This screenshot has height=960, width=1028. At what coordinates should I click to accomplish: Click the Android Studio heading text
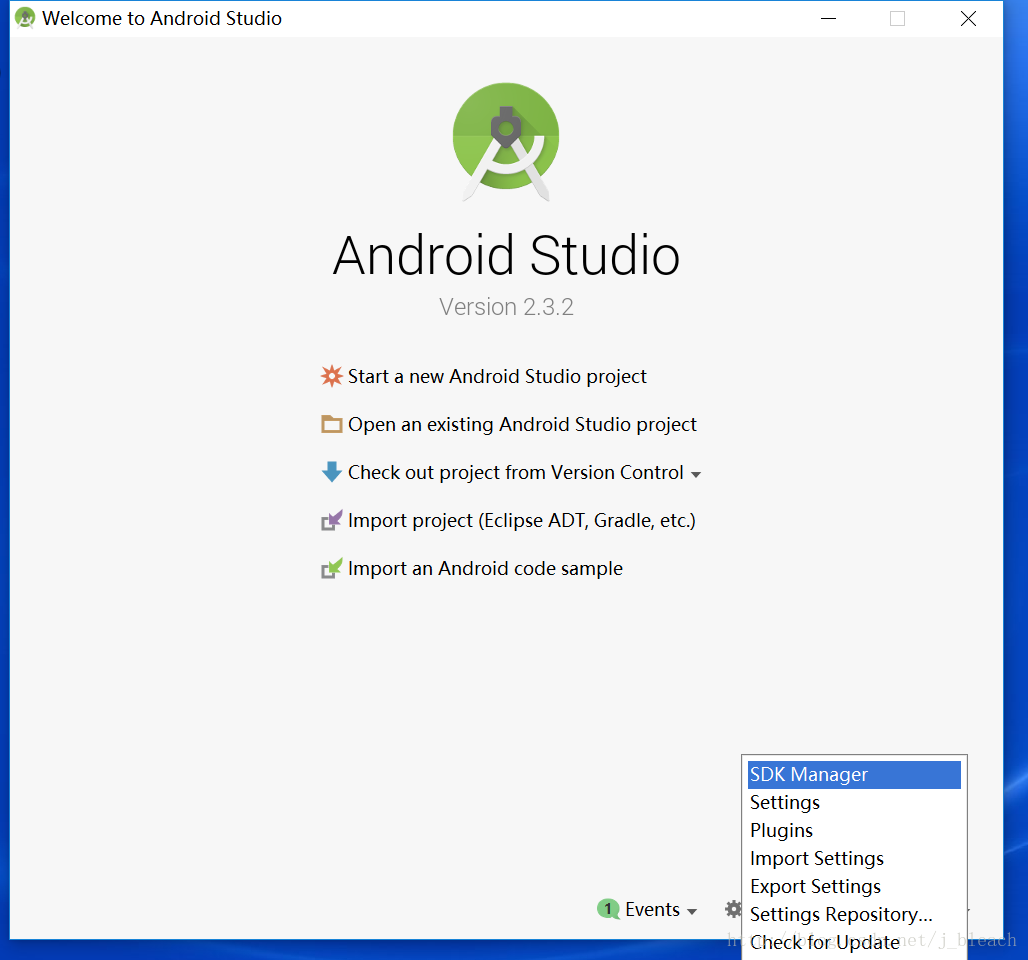coord(506,255)
